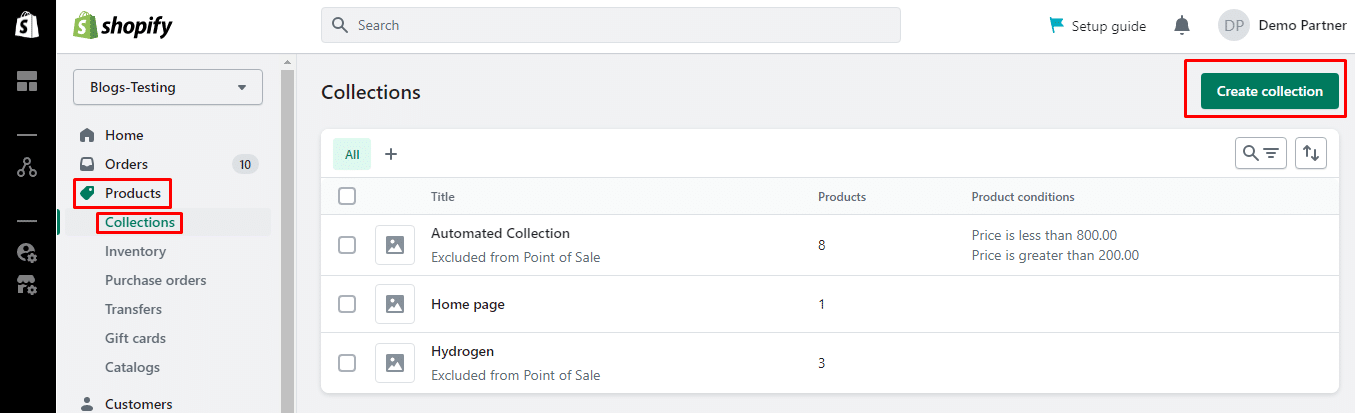
Task: Click the Shopify bag icon in black sidebar
Action: [27, 26]
